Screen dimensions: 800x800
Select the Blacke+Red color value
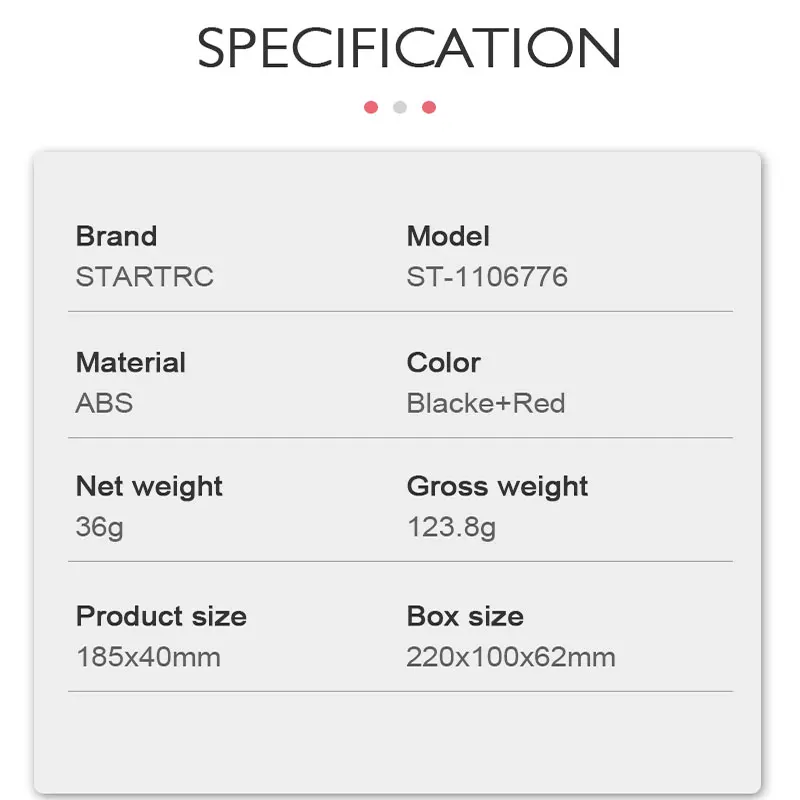pyautogui.click(x=486, y=403)
